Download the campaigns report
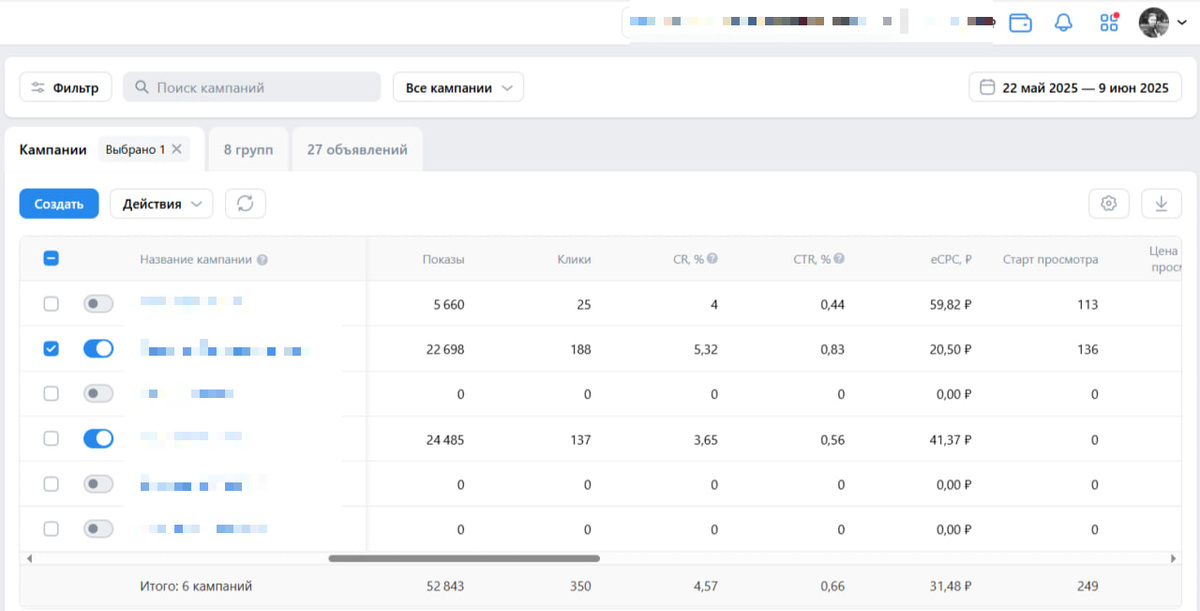The image size is (1200, 611). 1161,203
